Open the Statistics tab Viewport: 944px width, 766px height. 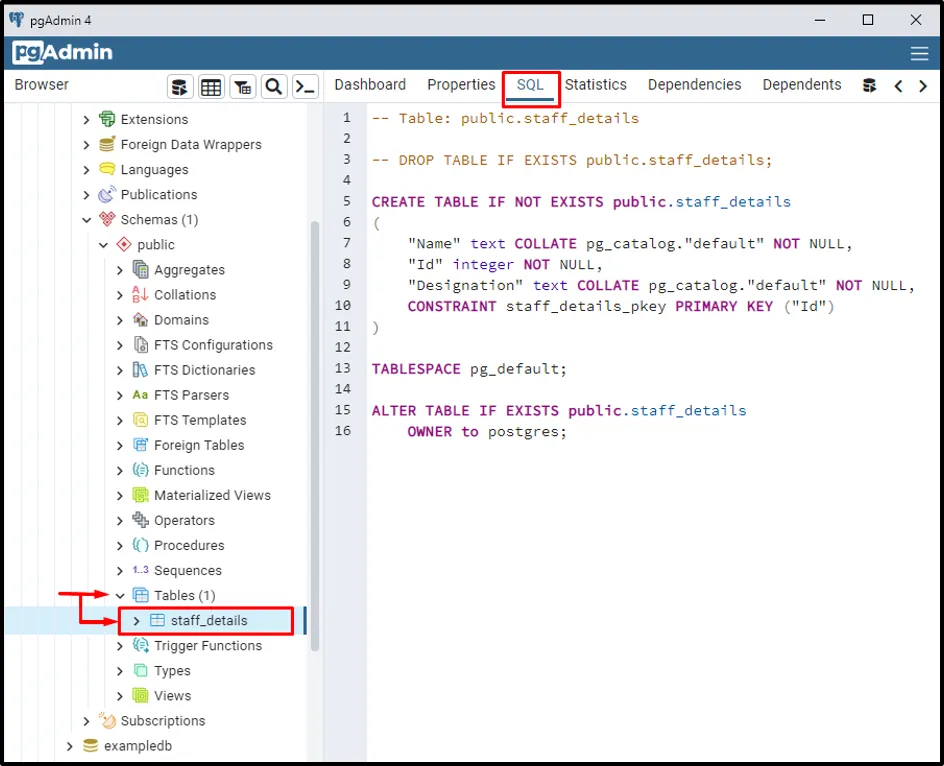[595, 85]
